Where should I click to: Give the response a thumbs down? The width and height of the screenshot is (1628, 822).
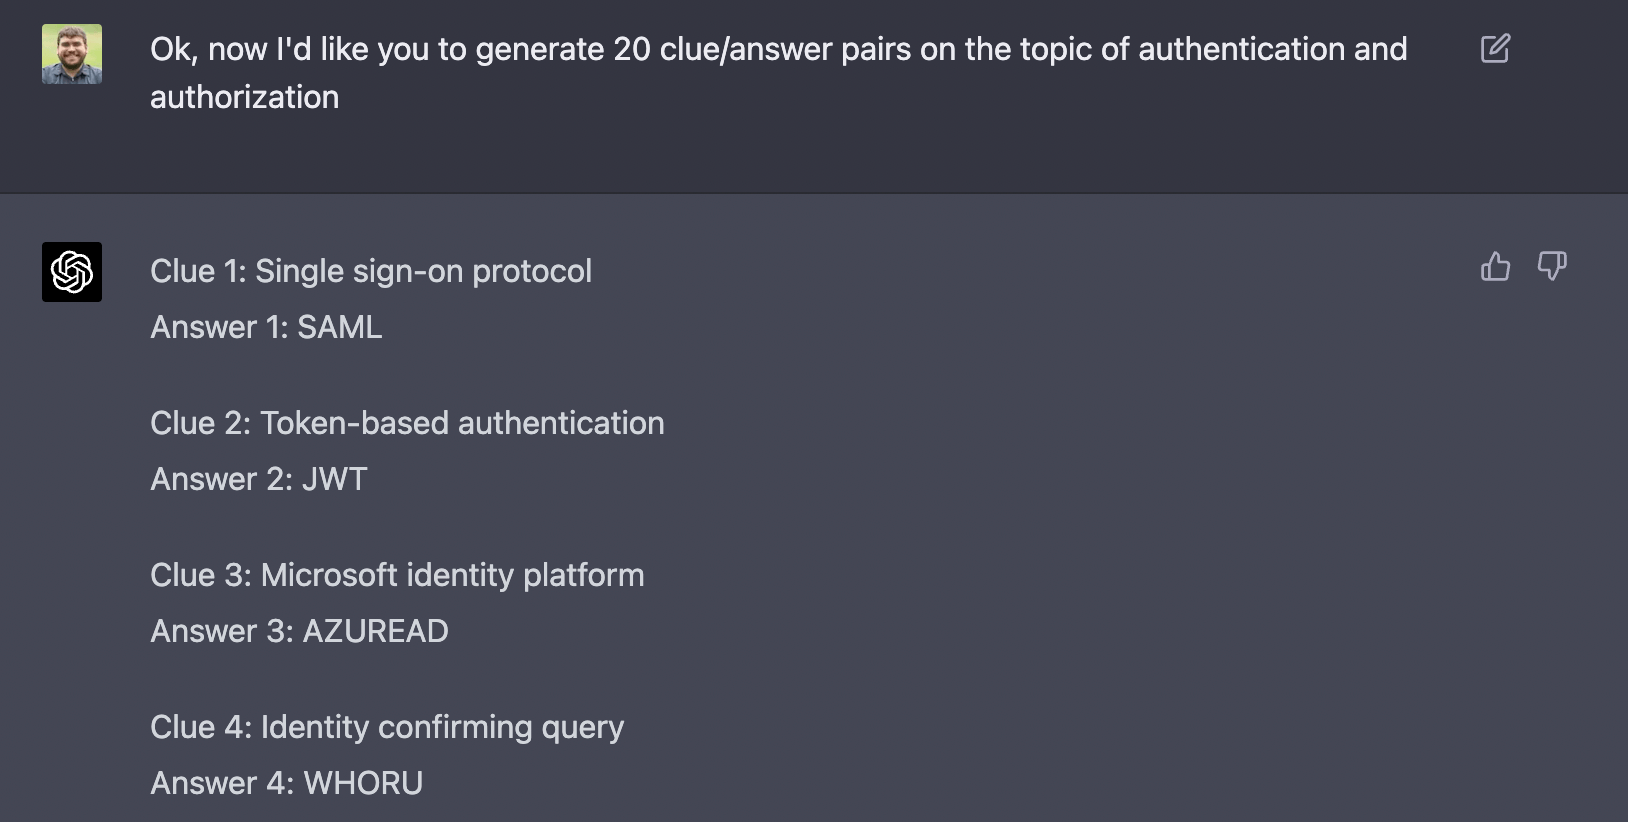pos(1551,266)
